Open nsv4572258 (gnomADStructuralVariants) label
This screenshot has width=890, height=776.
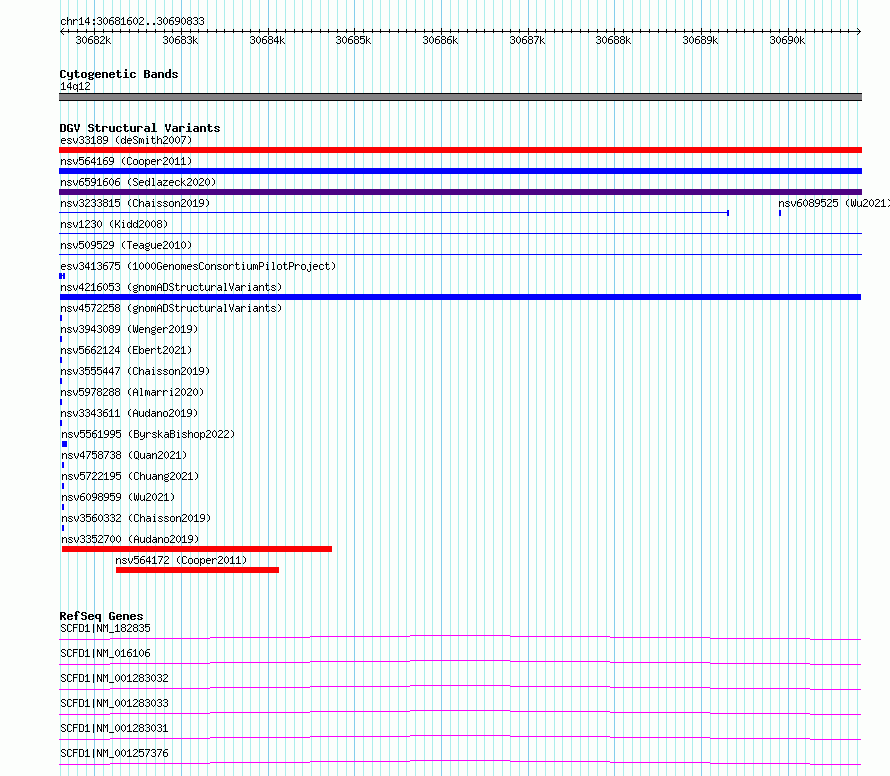[x=171, y=308]
